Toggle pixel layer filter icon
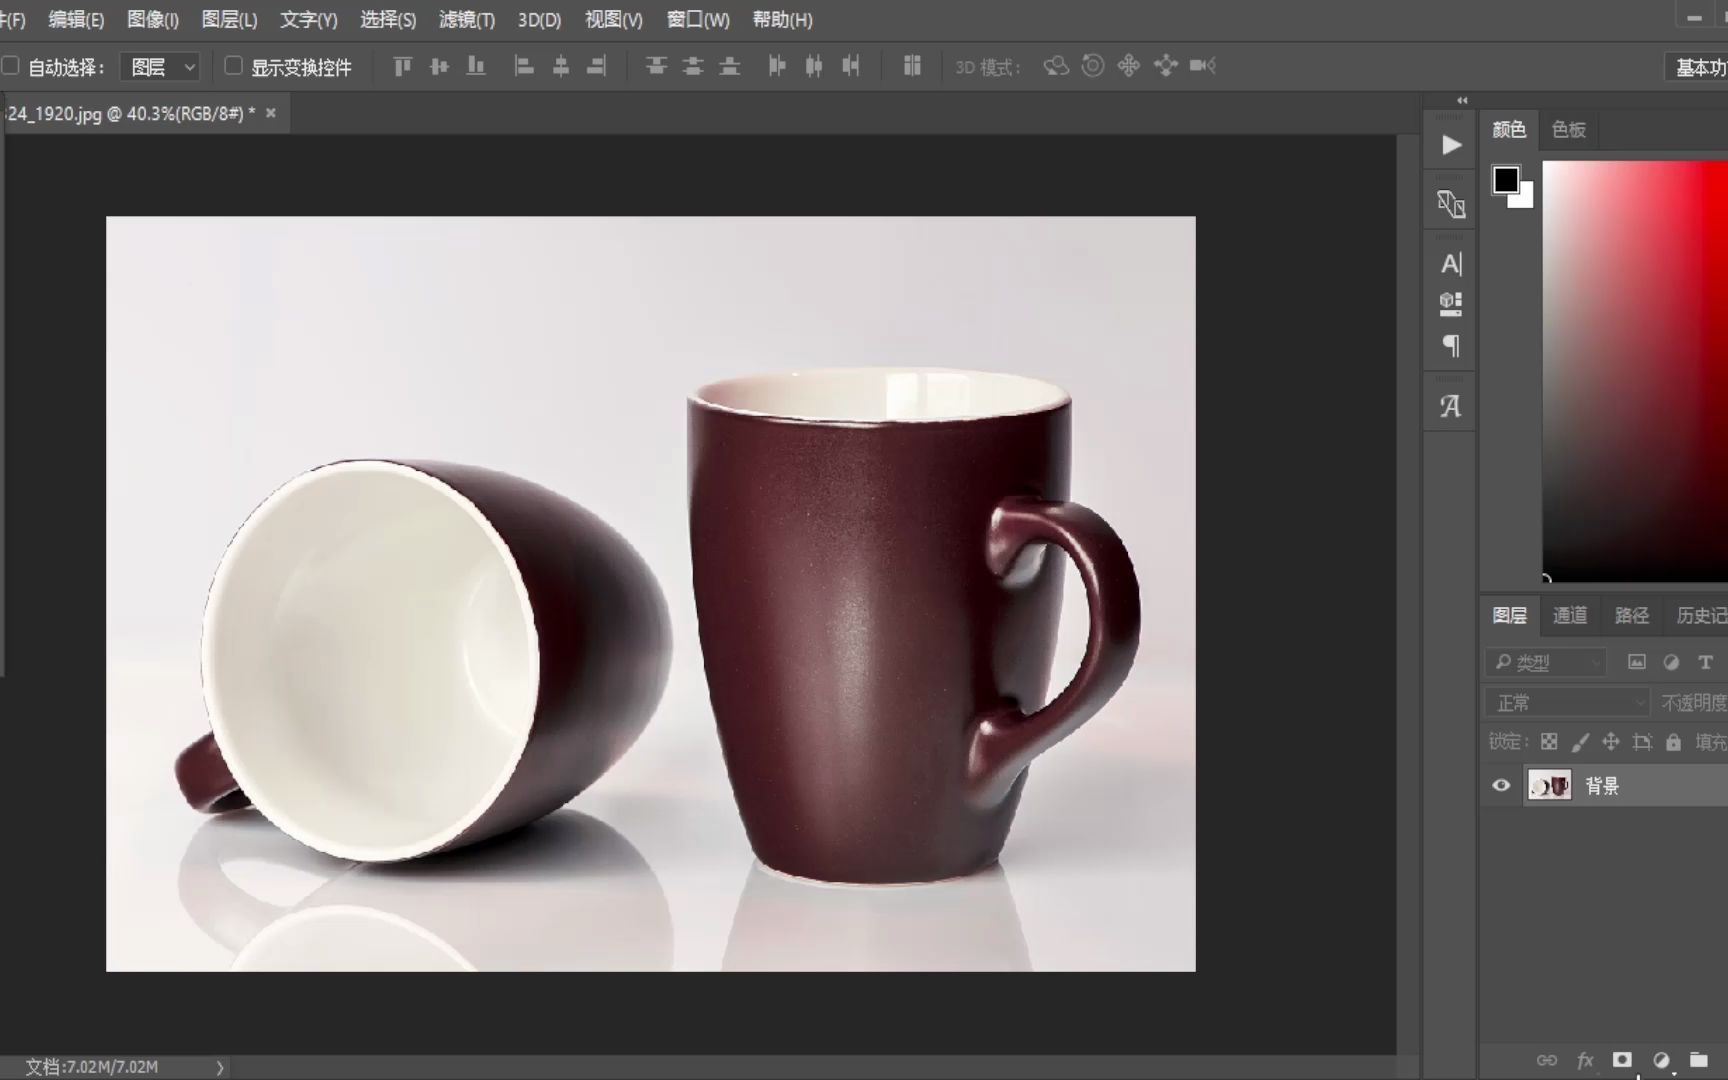This screenshot has width=1728, height=1080. click(1637, 662)
